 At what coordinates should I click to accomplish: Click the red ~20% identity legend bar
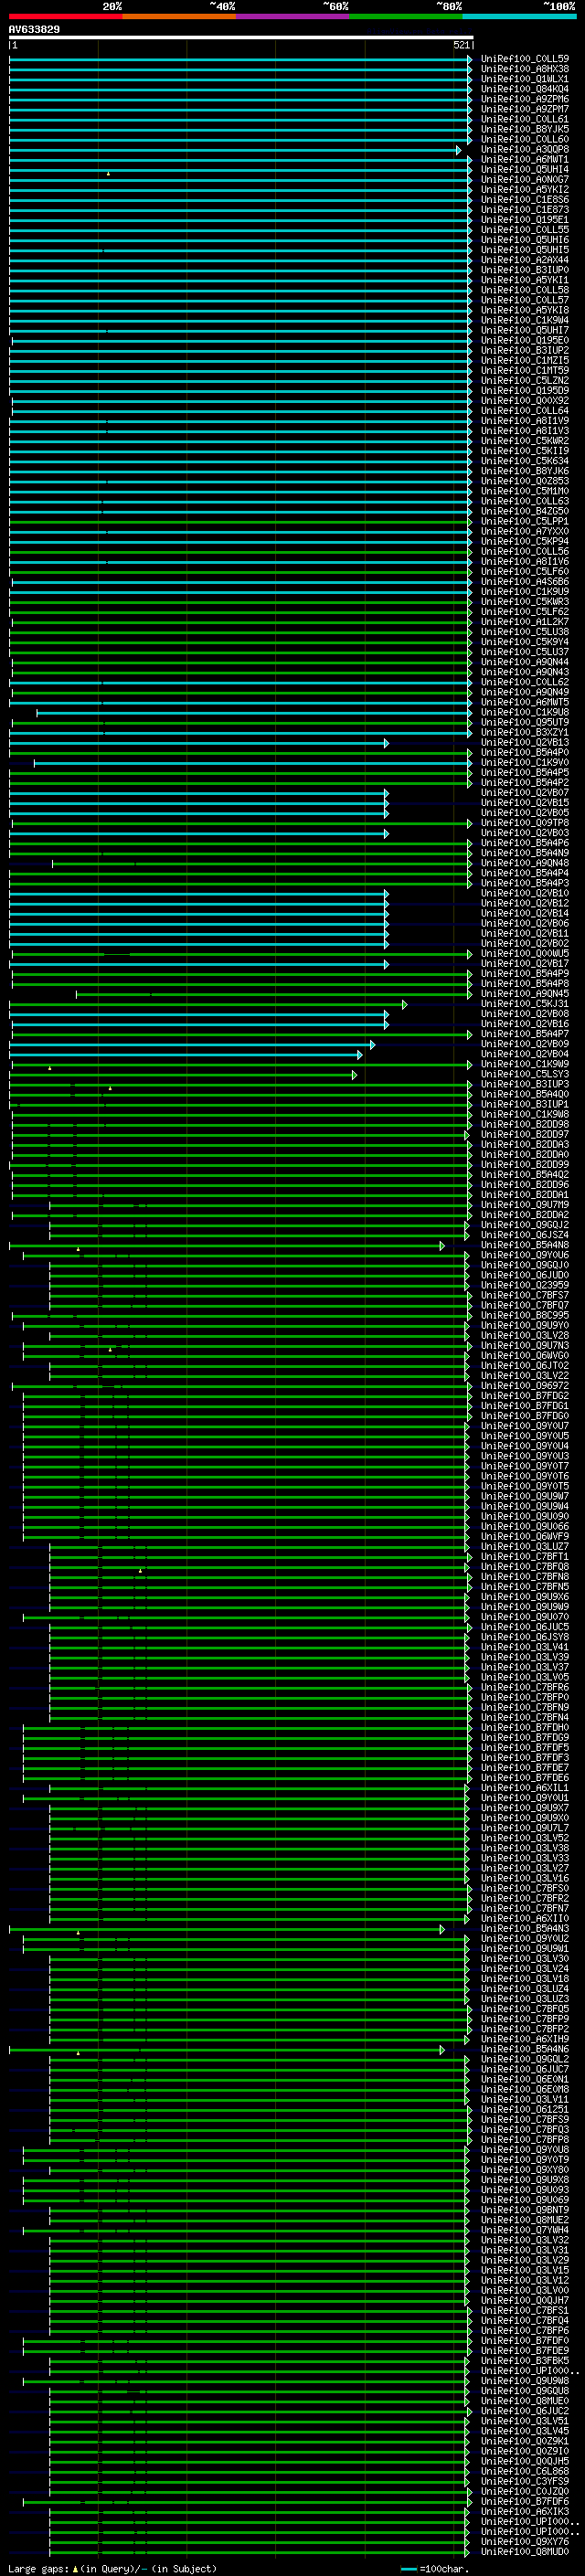[x=65, y=16]
